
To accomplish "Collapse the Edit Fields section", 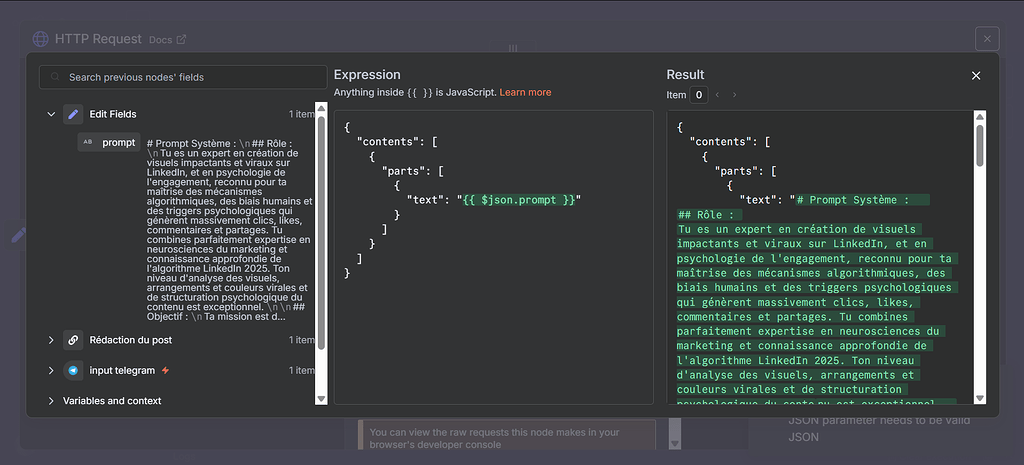I will pyautogui.click(x=51, y=114).
